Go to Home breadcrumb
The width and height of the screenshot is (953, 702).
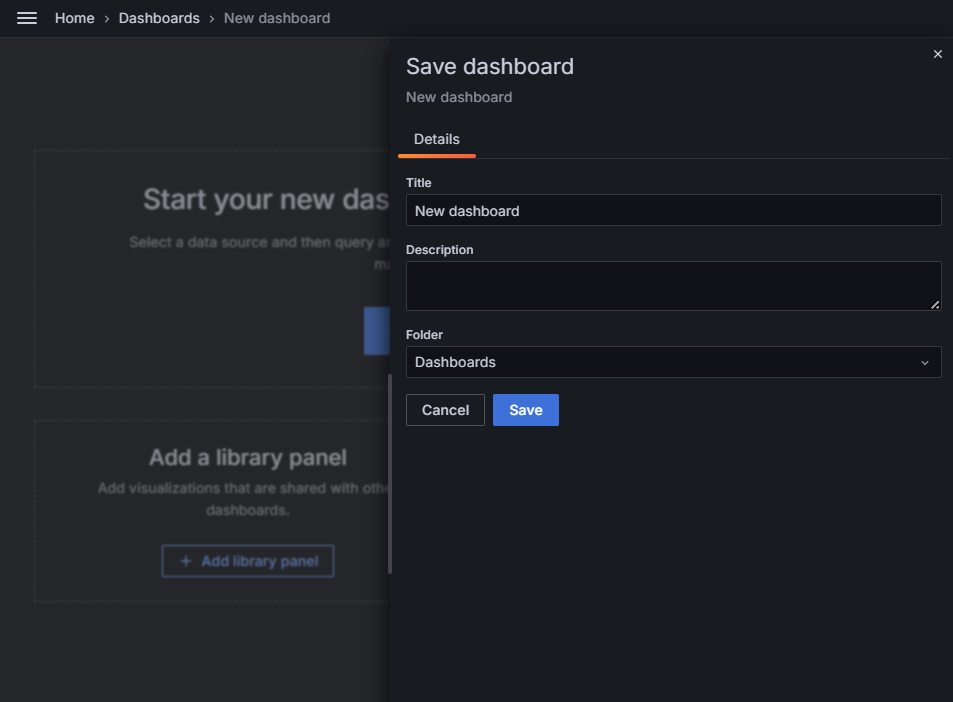[x=75, y=18]
